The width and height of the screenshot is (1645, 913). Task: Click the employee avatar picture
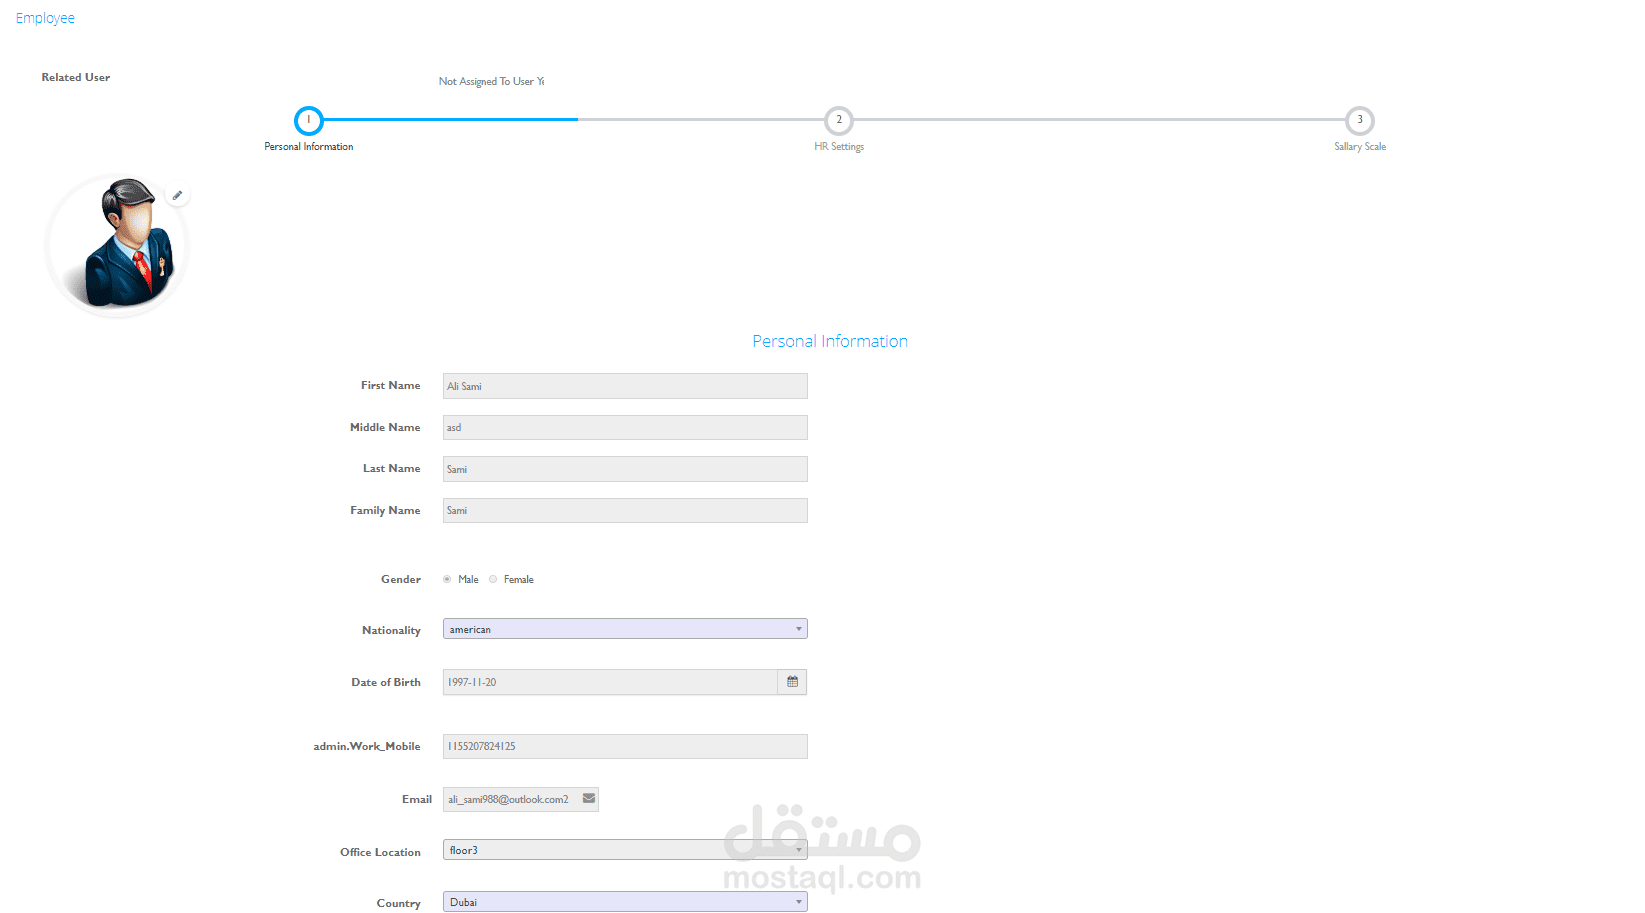click(x=118, y=246)
